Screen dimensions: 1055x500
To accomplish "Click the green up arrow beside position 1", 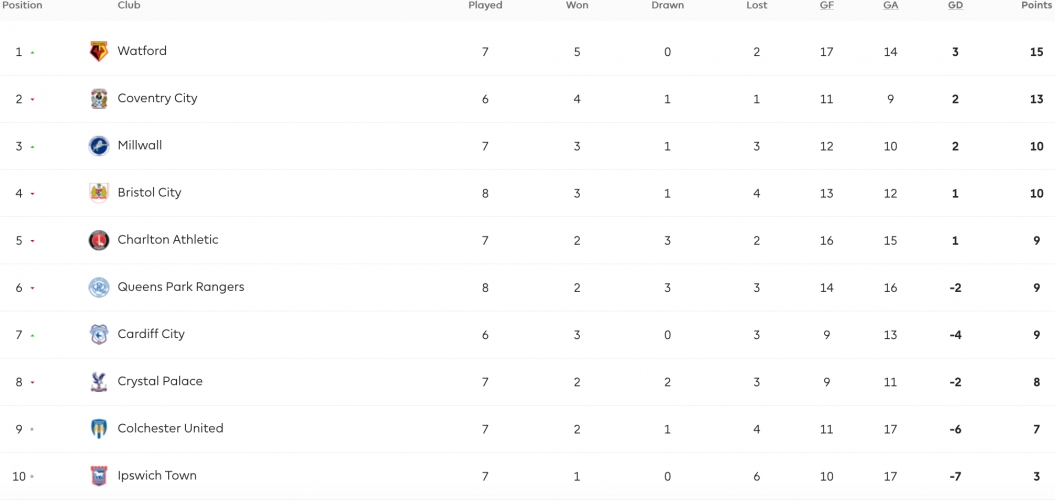I will 32,52.
